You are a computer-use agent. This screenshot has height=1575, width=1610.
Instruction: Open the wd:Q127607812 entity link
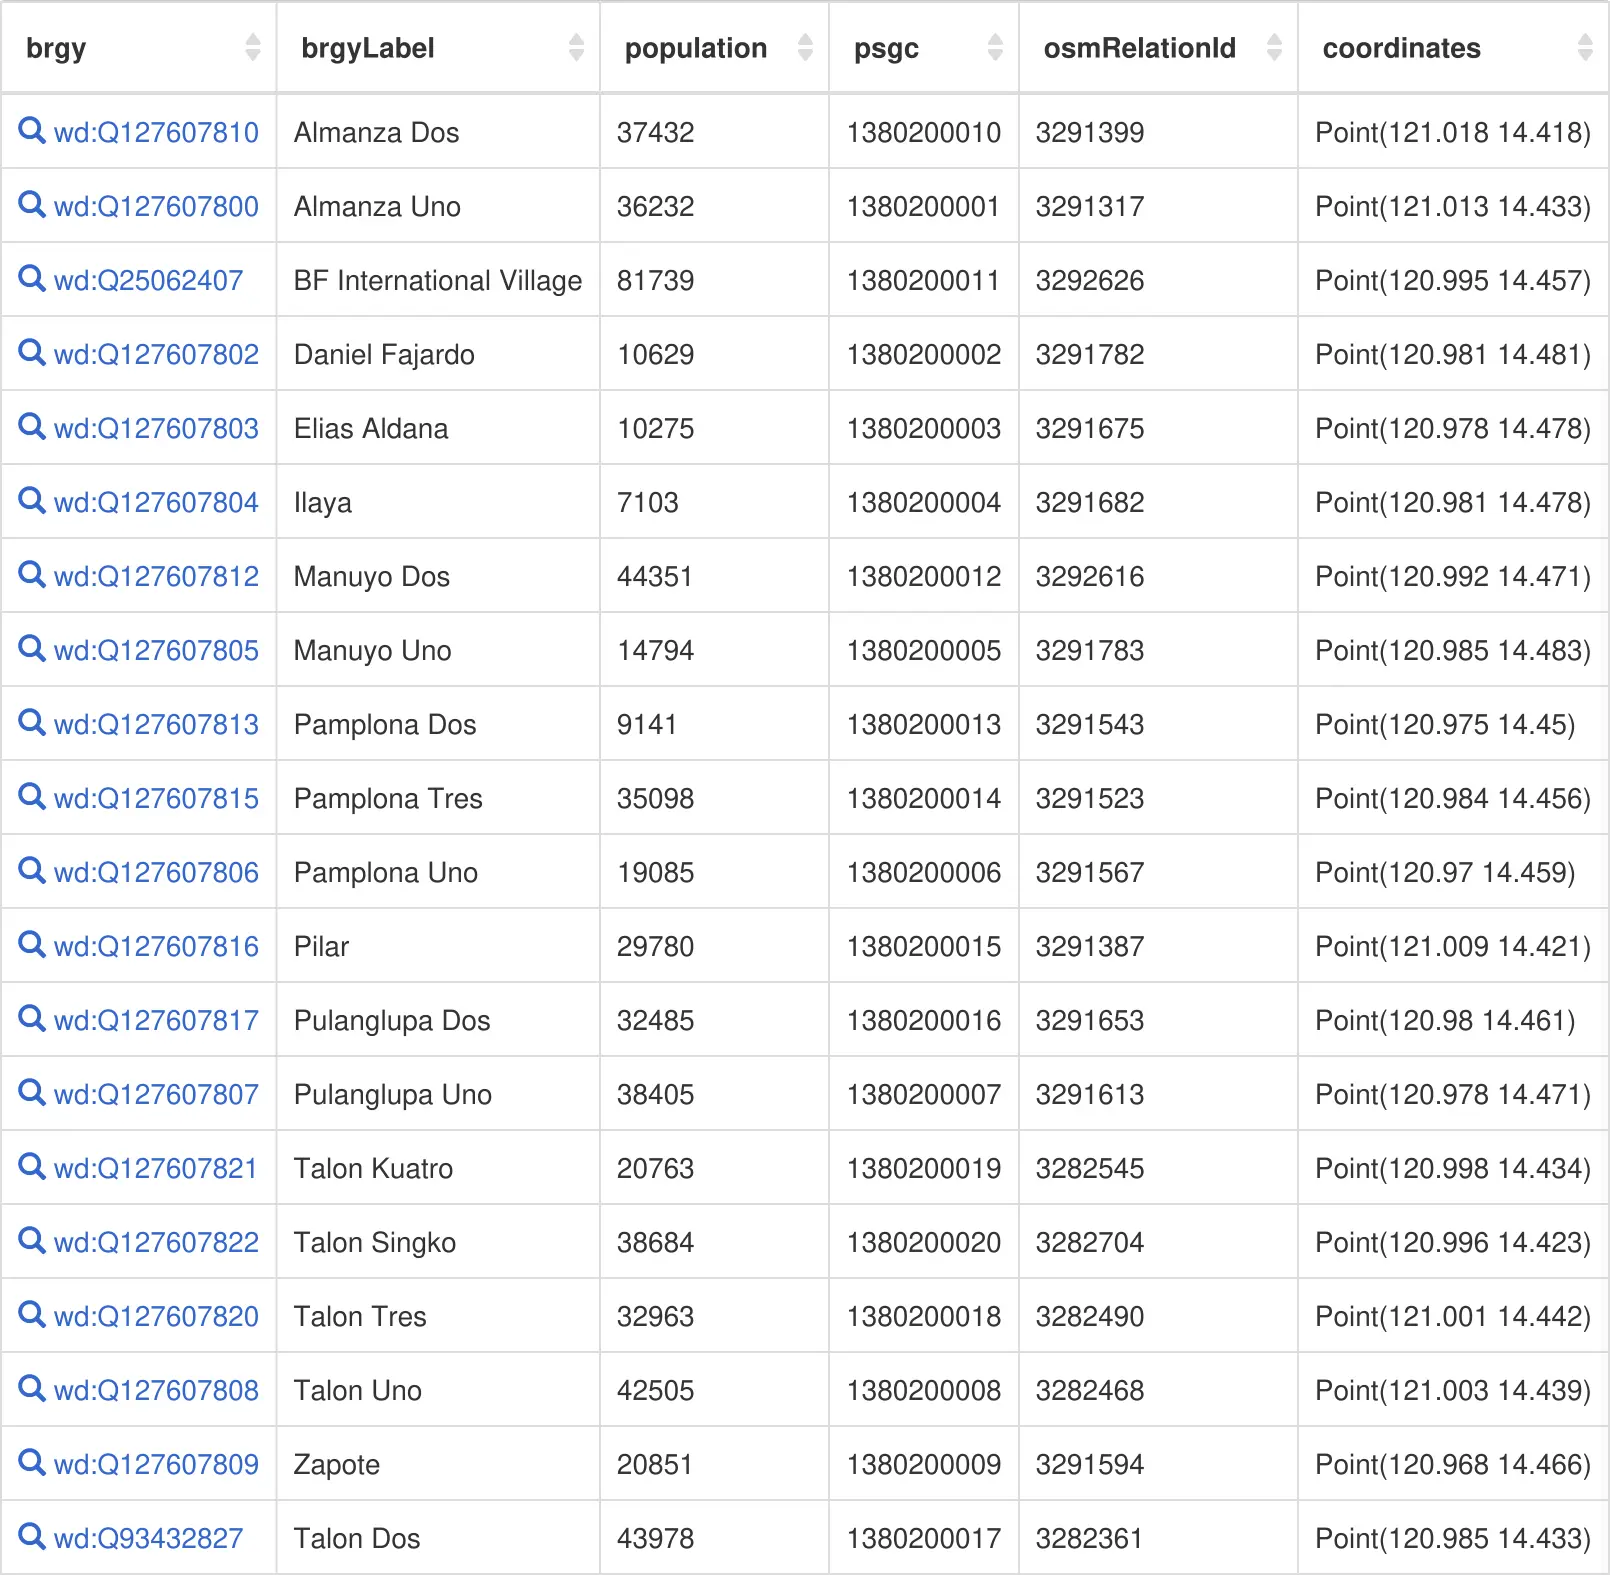point(156,576)
